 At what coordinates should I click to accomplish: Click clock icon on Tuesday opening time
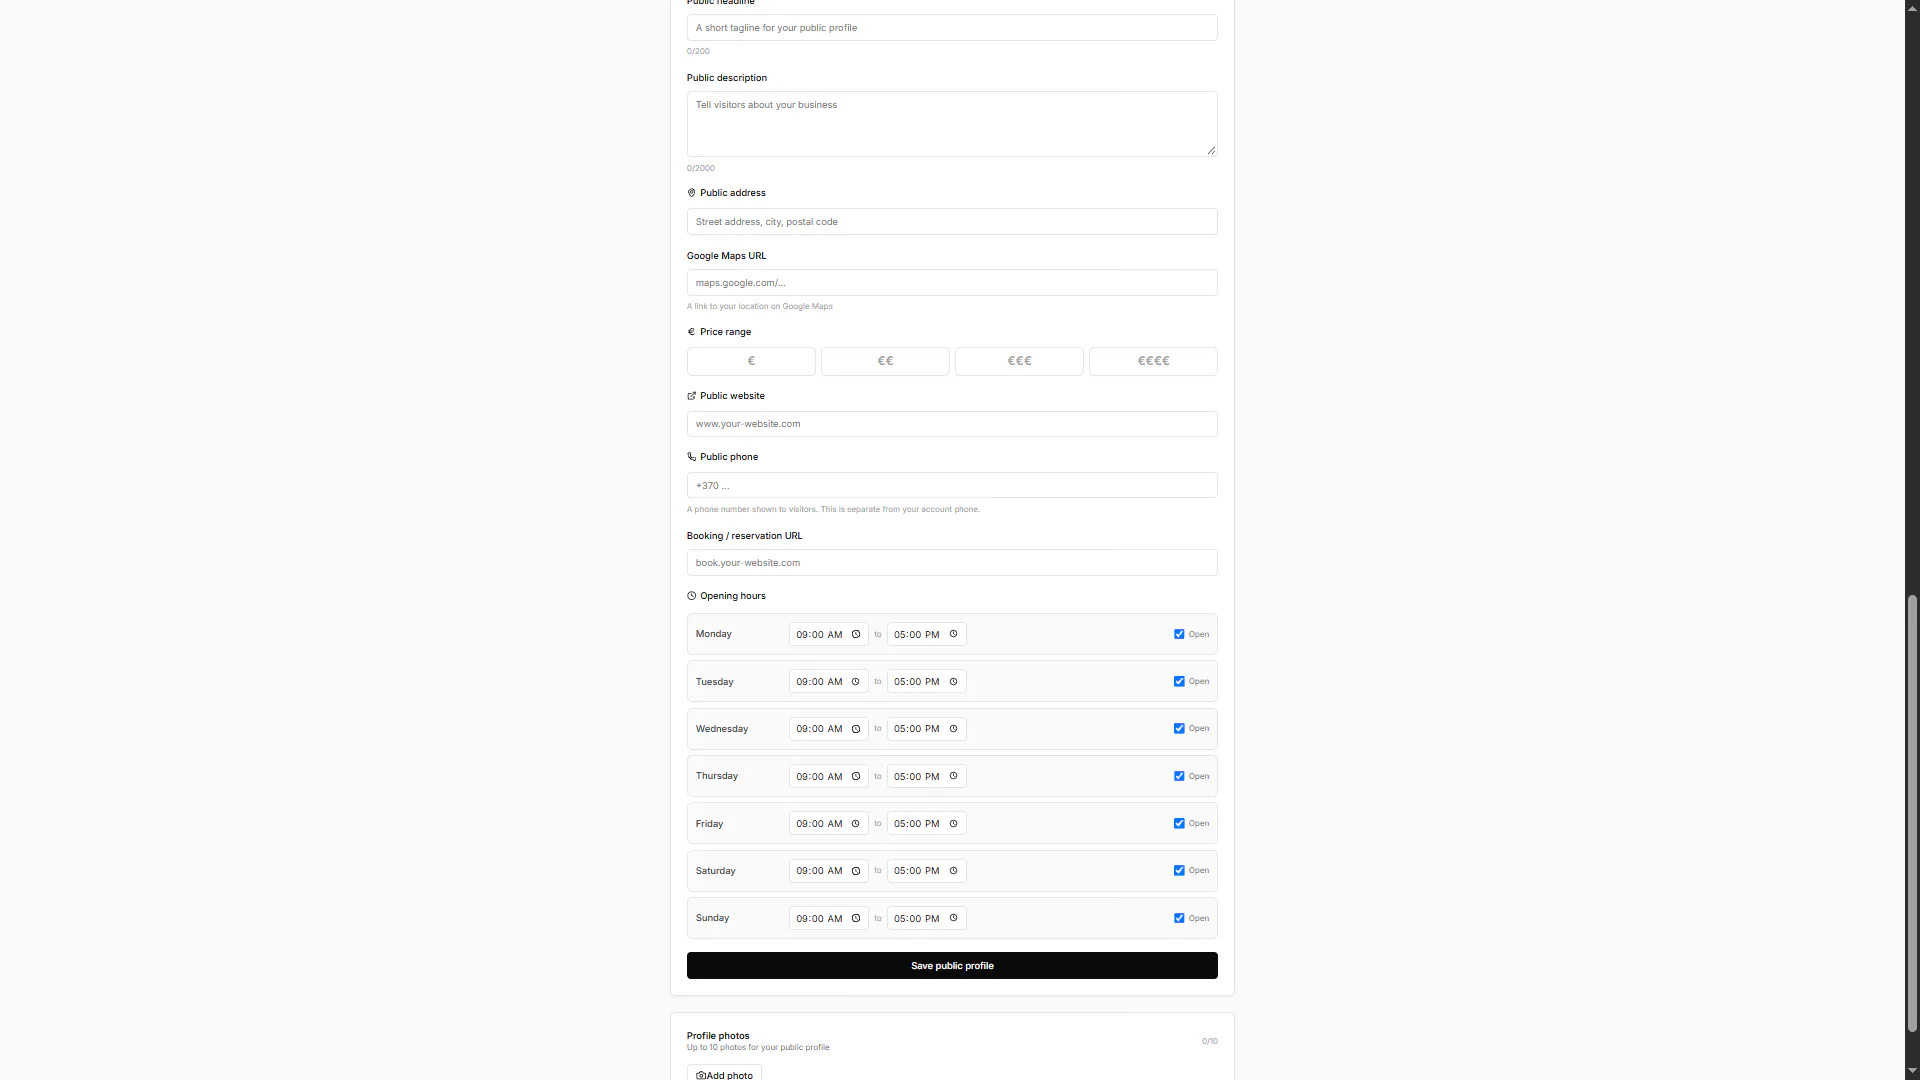tap(856, 682)
